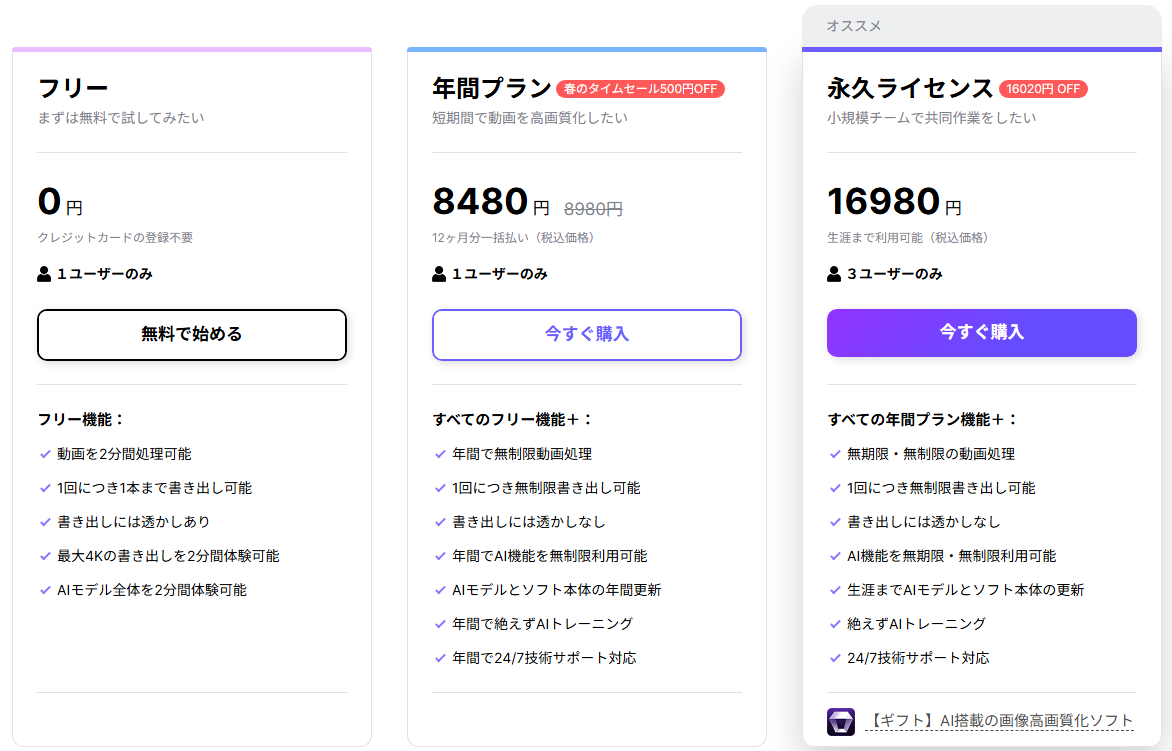Image resolution: width=1172 pixels, height=751 pixels.
Task: Click the 無料で始める button
Action: pyautogui.click(x=192, y=334)
